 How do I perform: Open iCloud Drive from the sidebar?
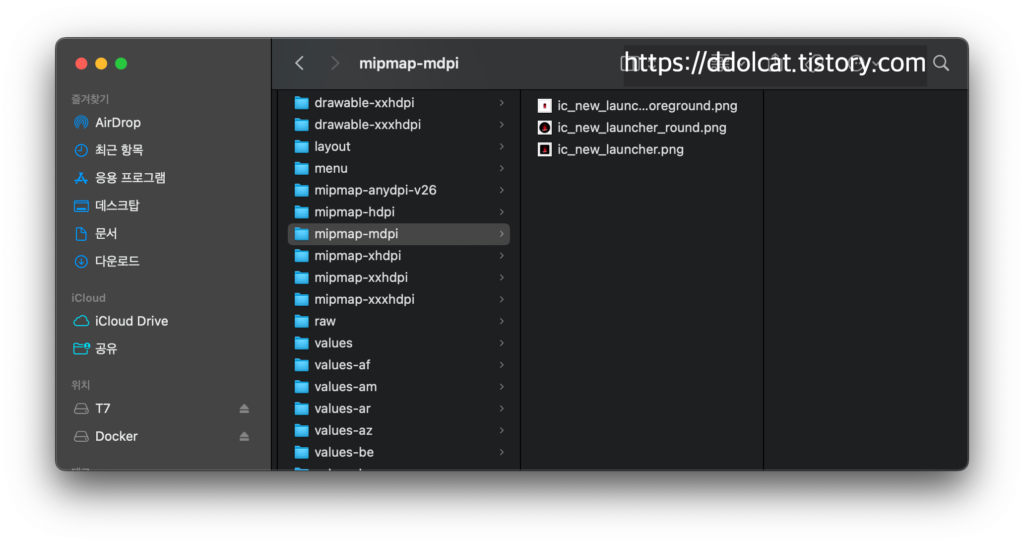coord(131,321)
